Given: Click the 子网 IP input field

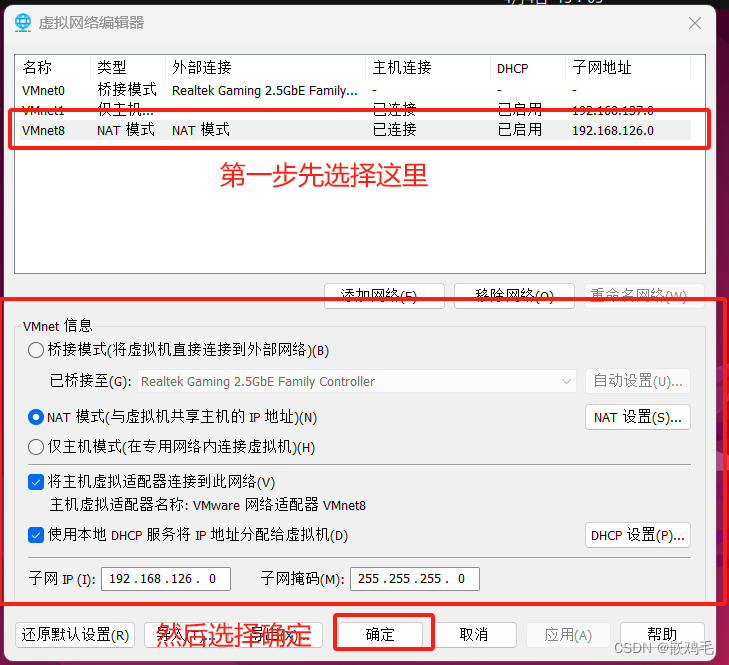Looking at the screenshot, I should pyautogui.click(x=166, y=579).
